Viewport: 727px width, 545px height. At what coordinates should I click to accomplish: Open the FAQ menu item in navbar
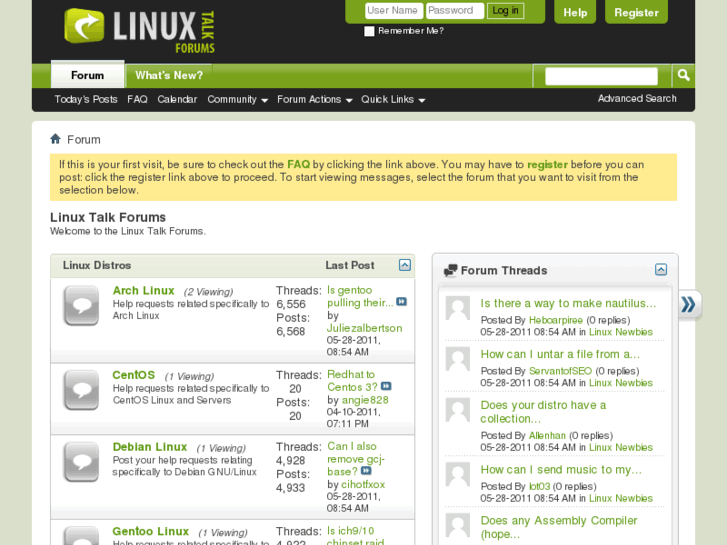point(137,99)
